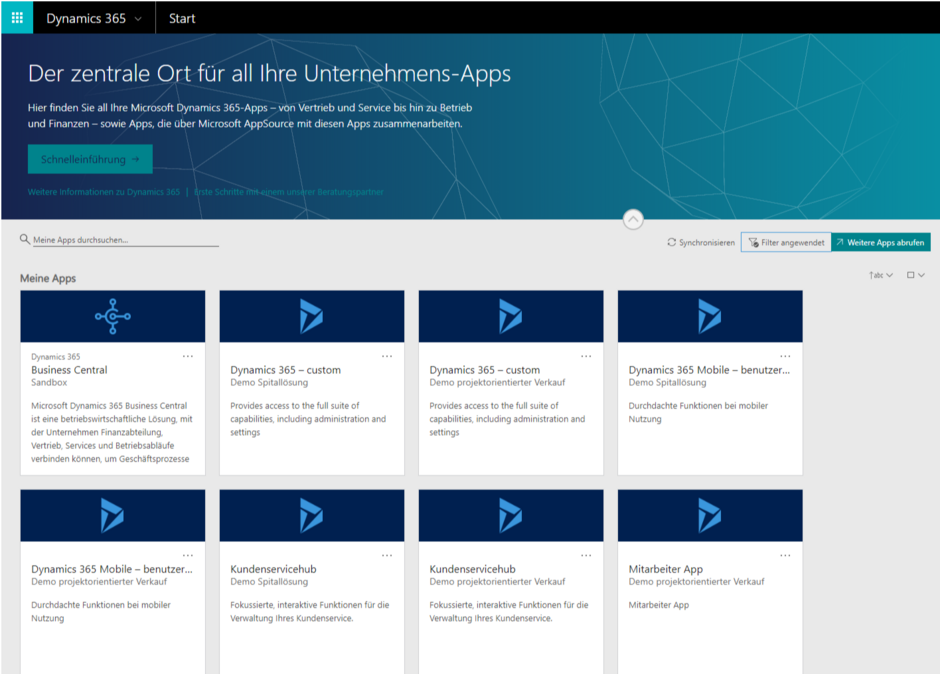Screen dimensions: 940x674
Task: Click the Schnelleinführung button
Action: [90, 159]
